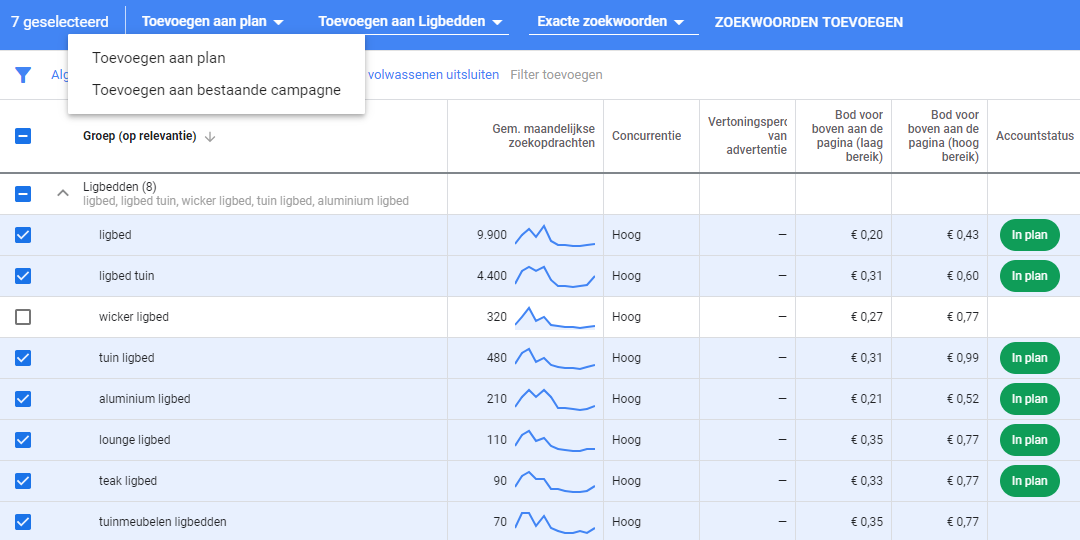Select Toevoegen aan bestaande campagne menu option
The height and width of the screenshot is (540, 1080).
tap(216, 90)
